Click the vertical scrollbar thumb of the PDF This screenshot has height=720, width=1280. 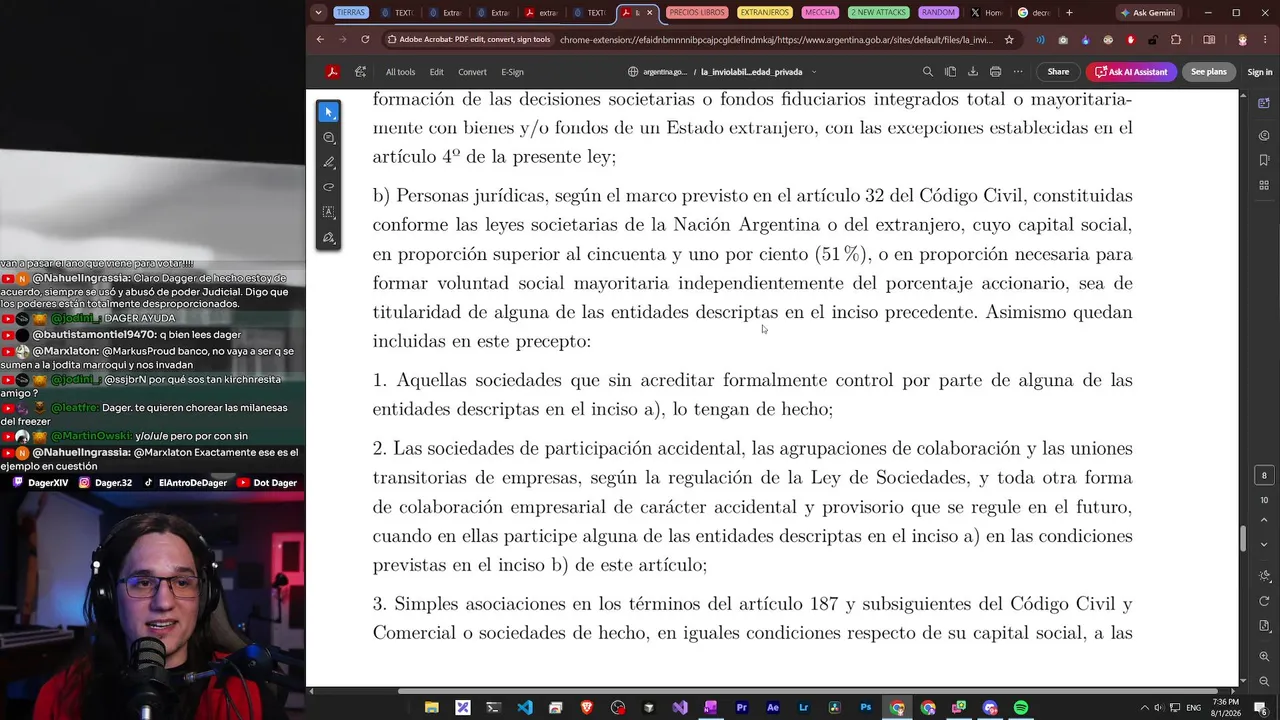1243,538
